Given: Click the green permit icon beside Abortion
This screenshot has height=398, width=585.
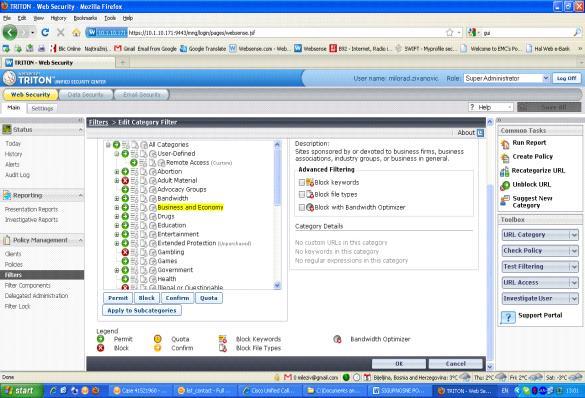Looking at the screenshot, I should 125,172.
